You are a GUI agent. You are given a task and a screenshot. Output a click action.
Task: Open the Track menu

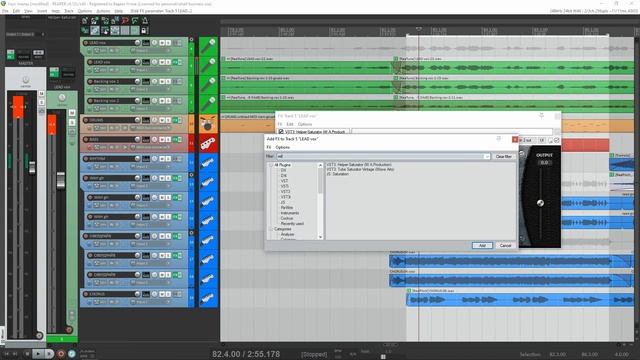[x=69, y=11]
